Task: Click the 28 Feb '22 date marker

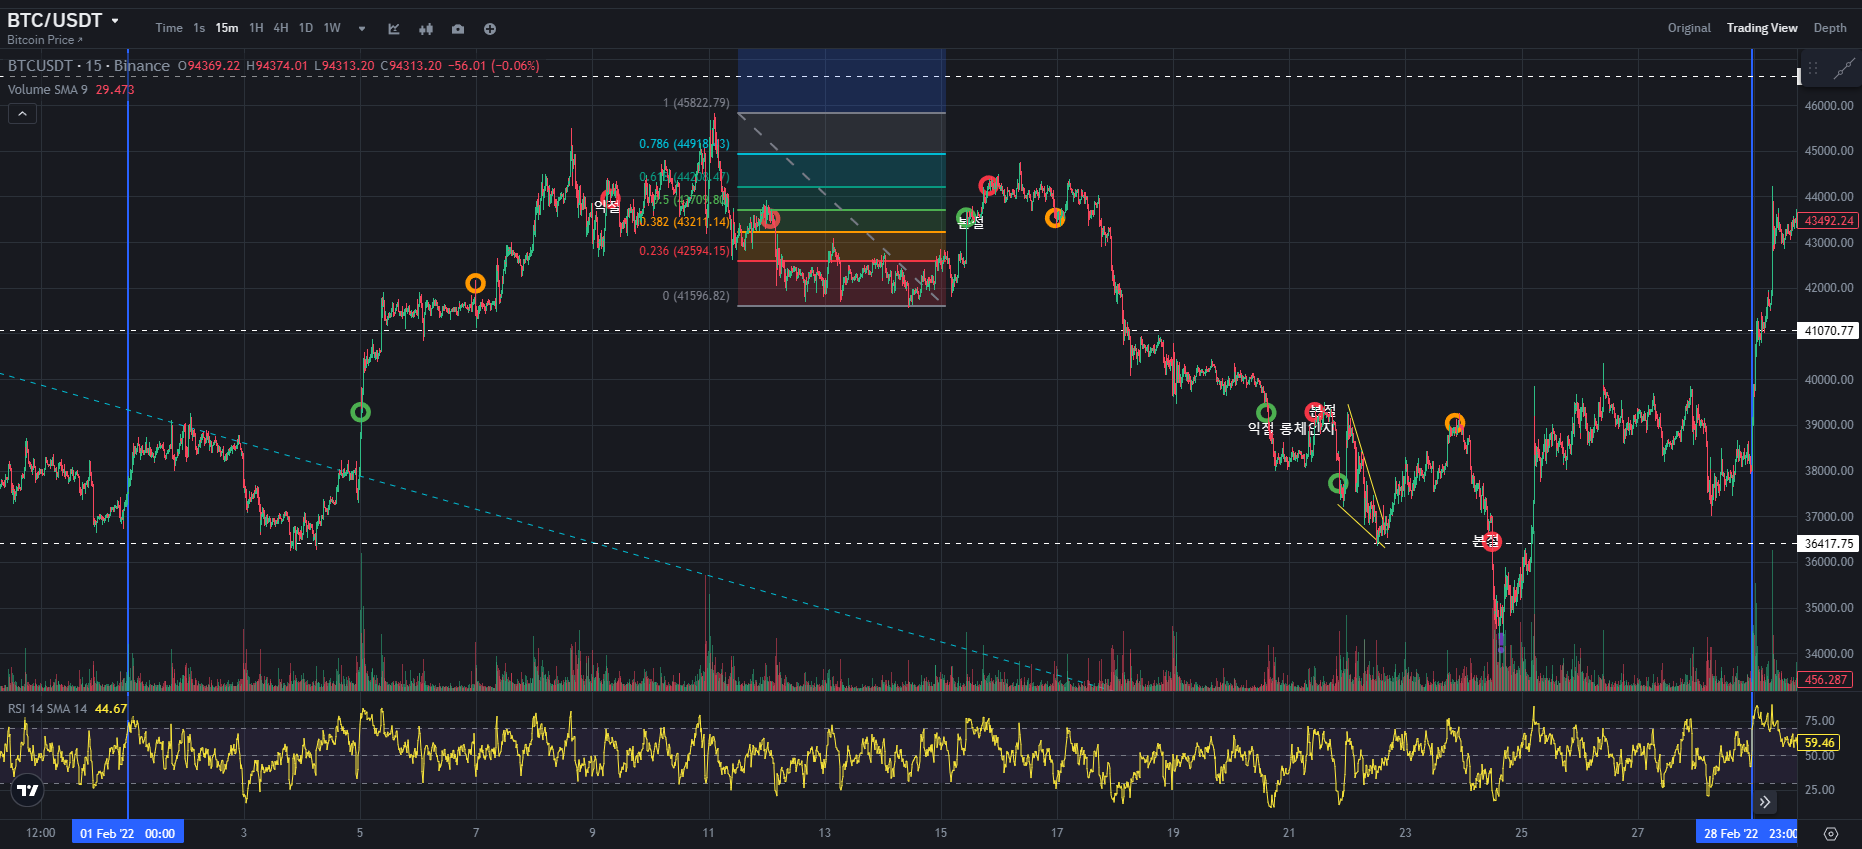Action: (x=1747, y=834)
